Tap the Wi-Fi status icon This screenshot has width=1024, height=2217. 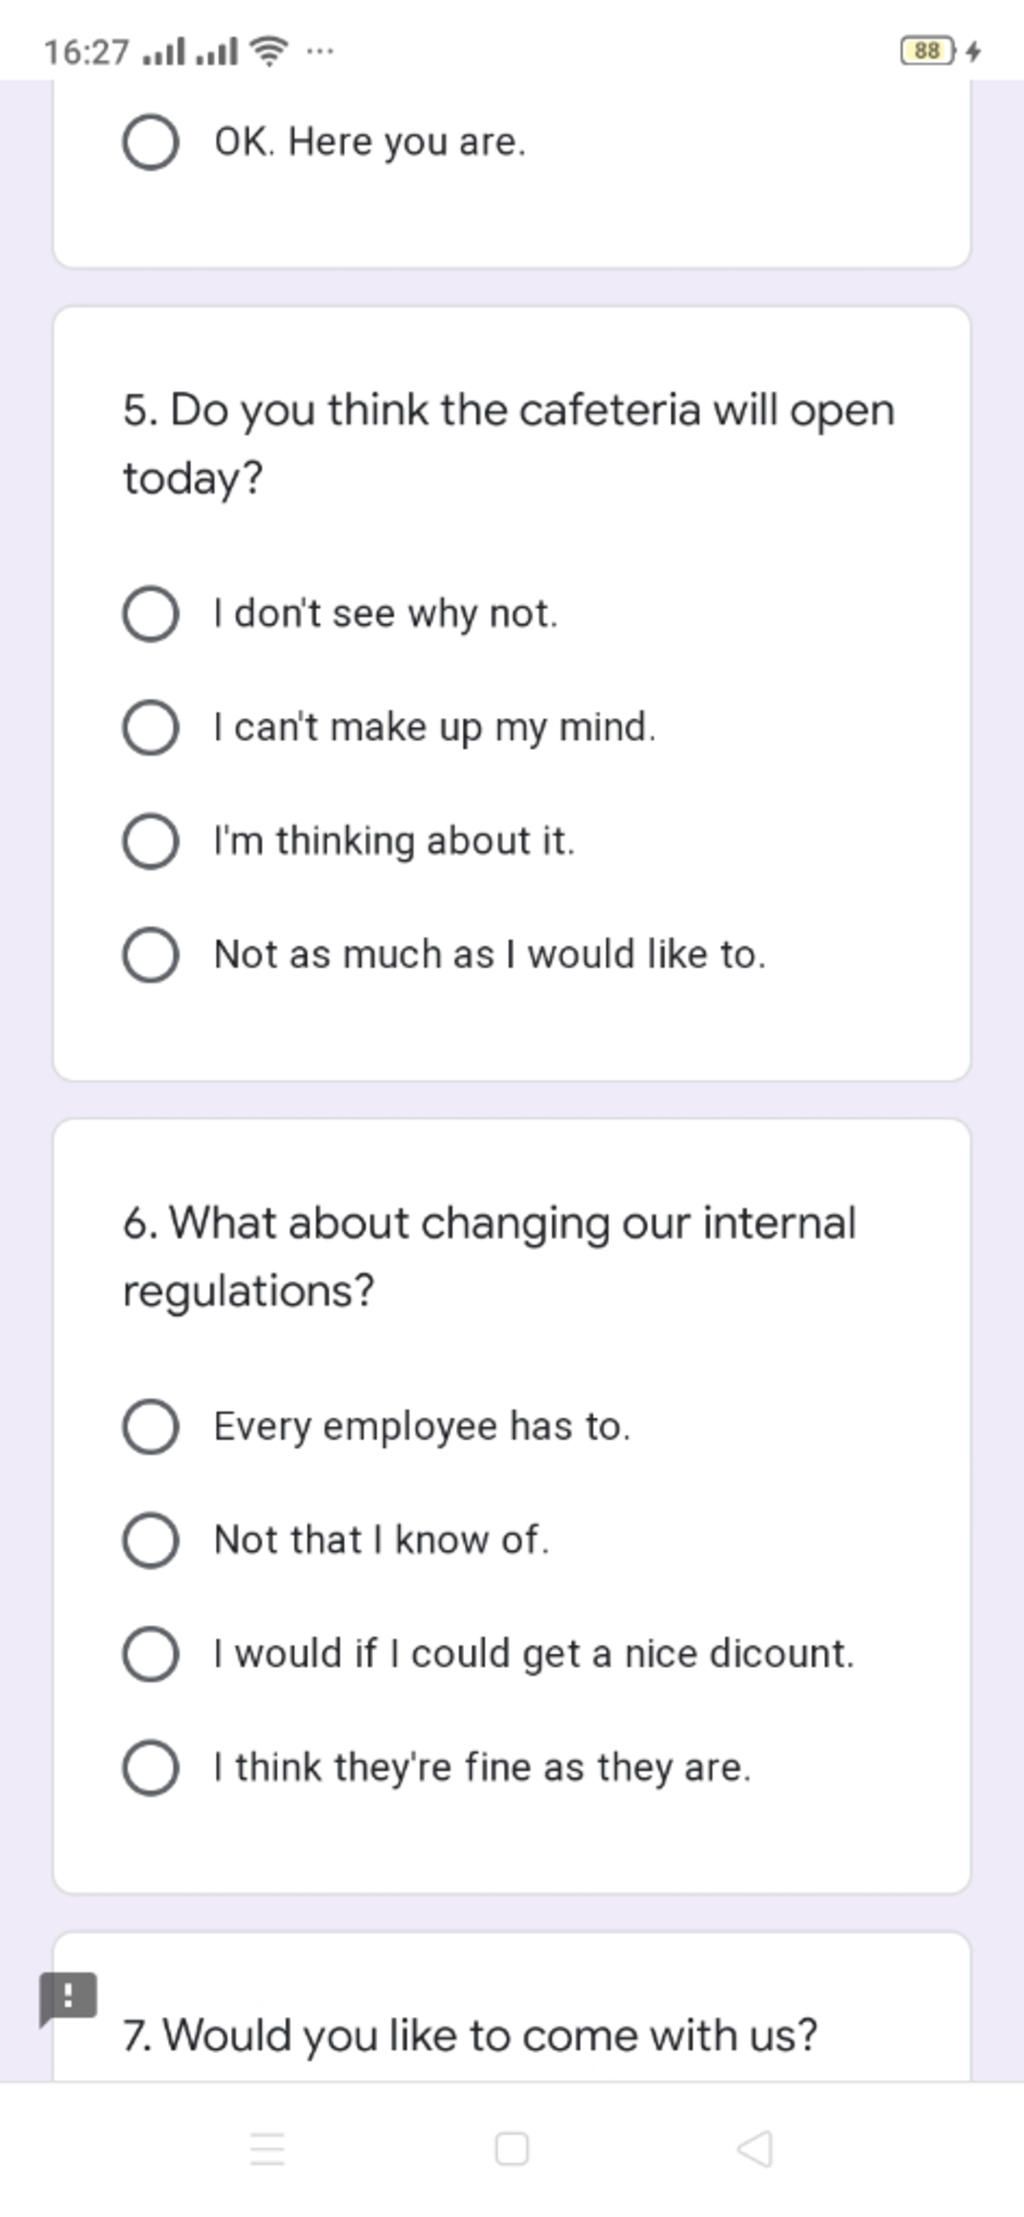coord(268,50)
